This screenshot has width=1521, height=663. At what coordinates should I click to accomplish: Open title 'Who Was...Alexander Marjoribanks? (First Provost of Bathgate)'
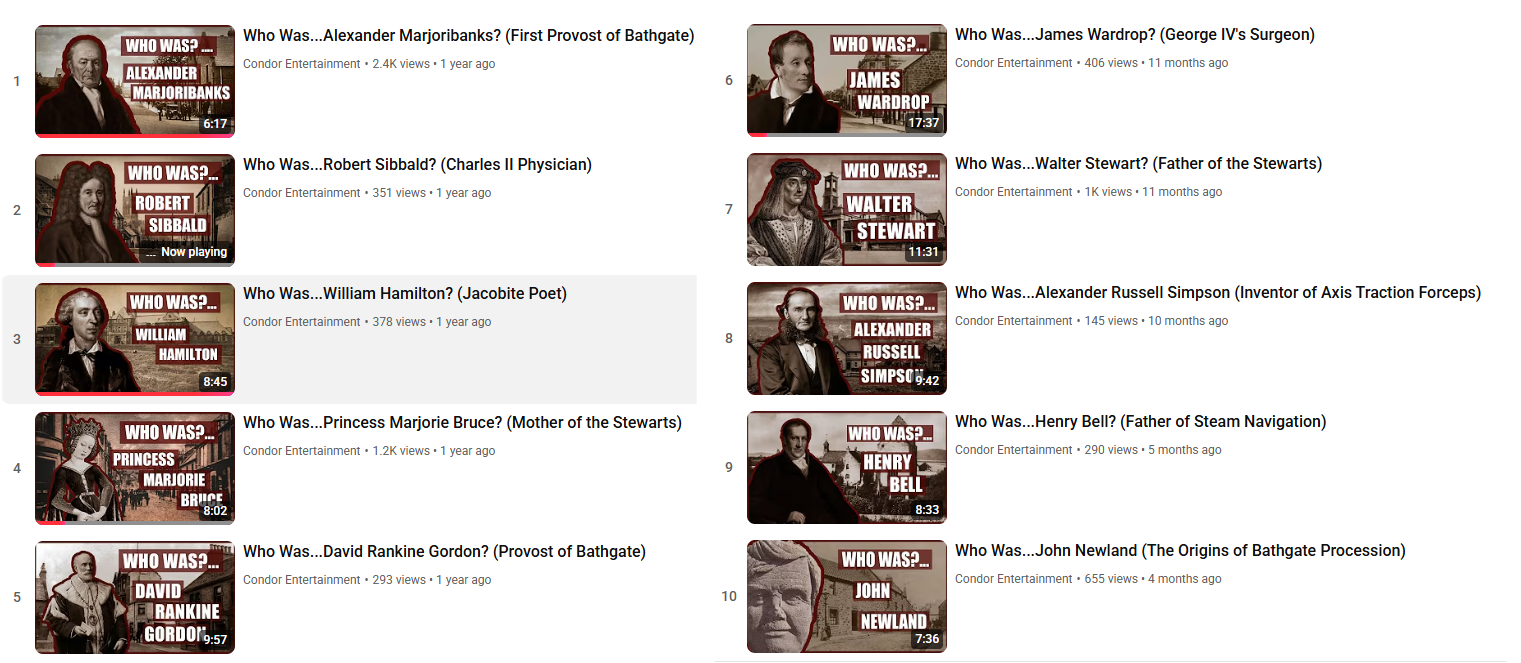pyautogui.click(x=469, y=36)
